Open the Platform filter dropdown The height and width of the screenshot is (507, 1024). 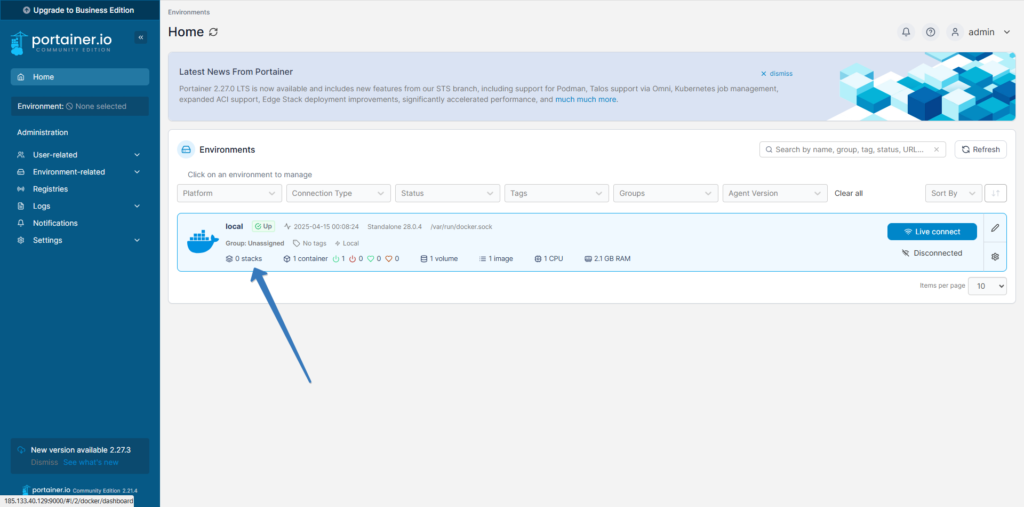point(229,193)
